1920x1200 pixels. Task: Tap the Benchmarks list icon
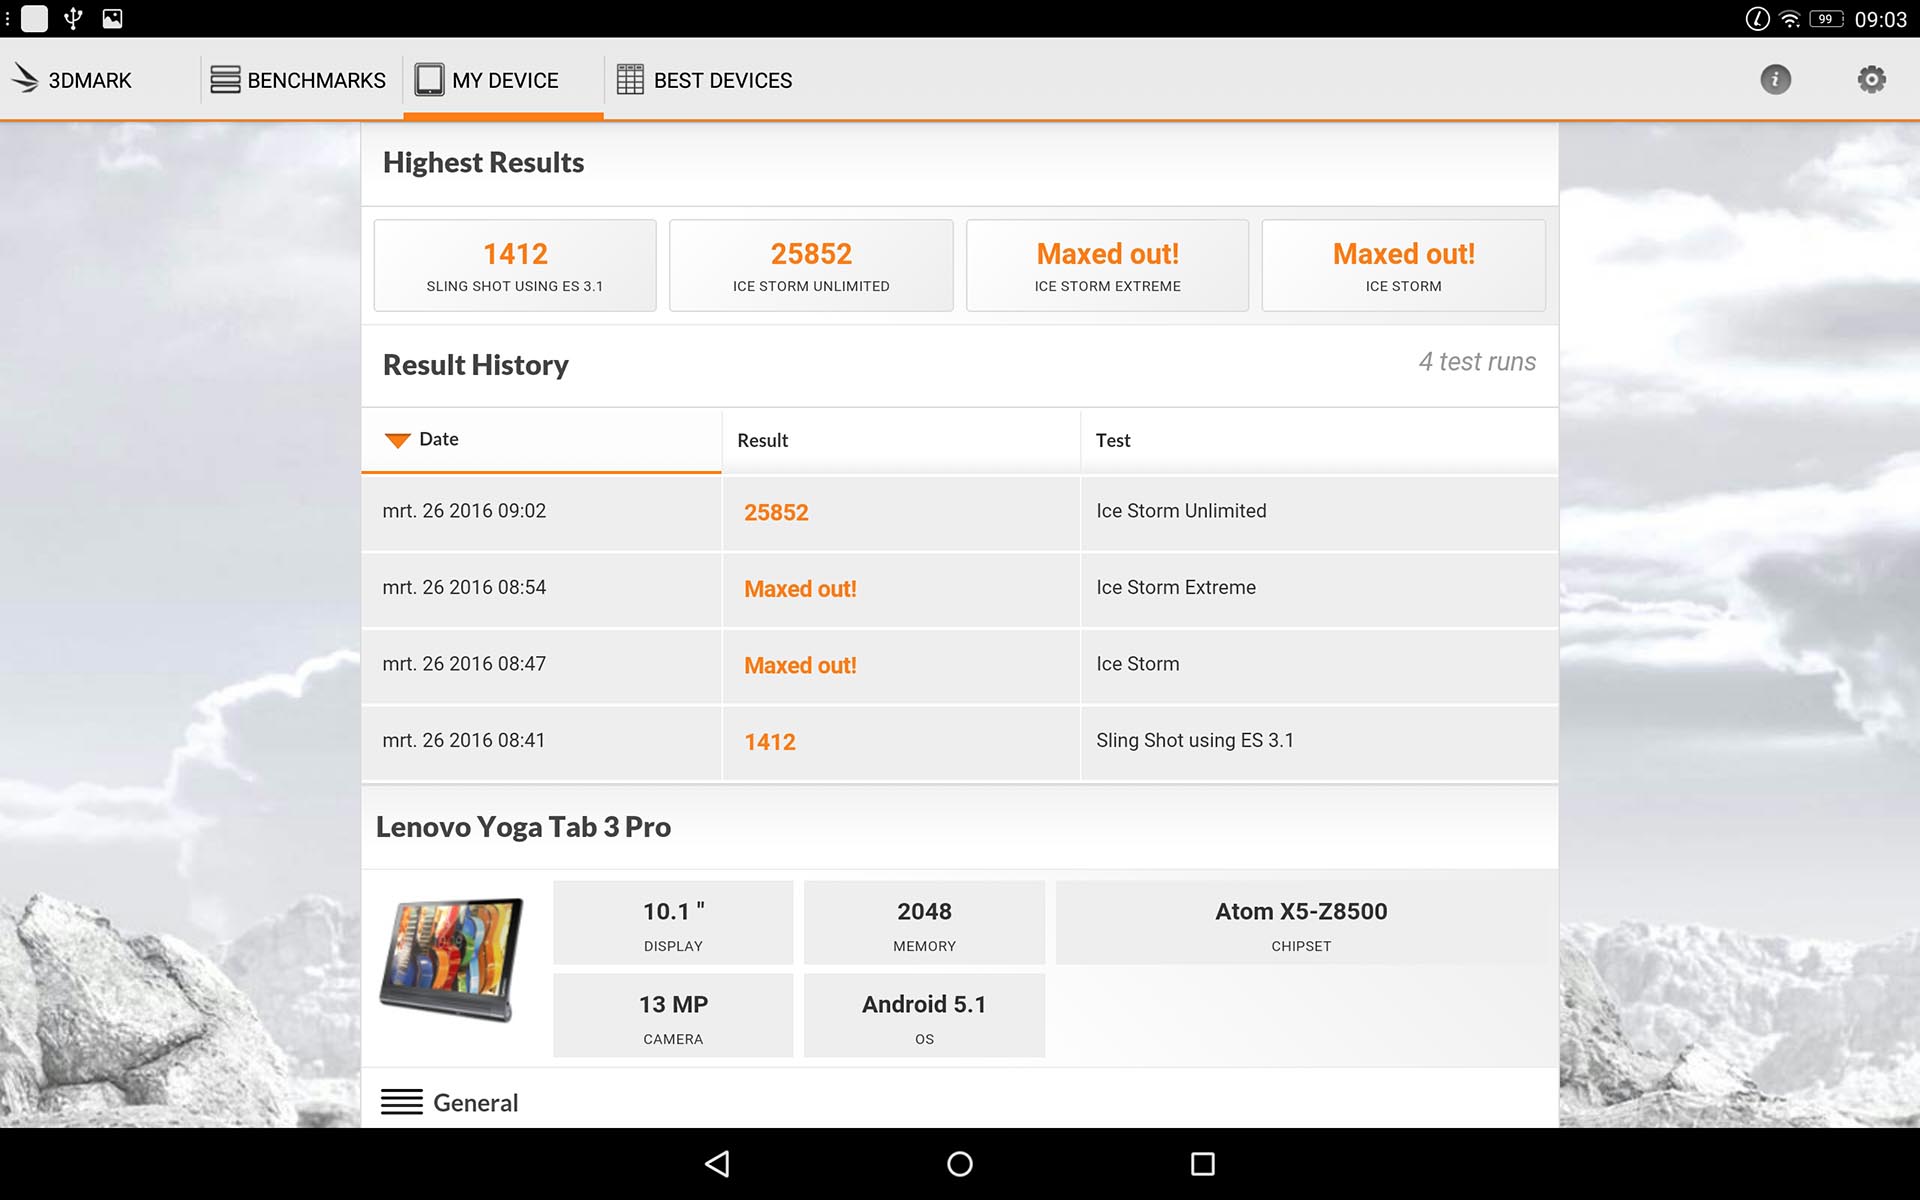click(225, 80)
